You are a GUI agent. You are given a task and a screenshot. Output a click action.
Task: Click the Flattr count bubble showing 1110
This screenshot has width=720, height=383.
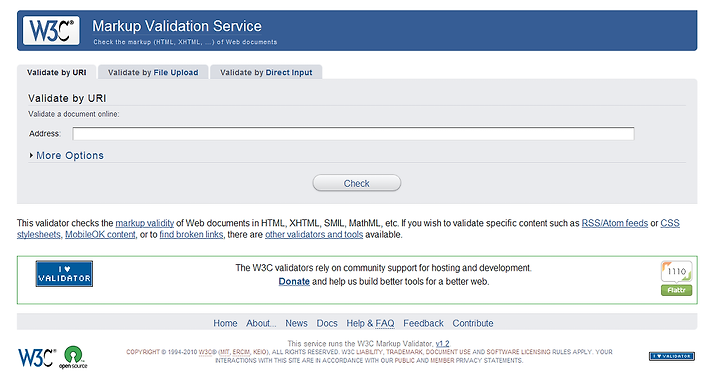(x=676, y=272)
